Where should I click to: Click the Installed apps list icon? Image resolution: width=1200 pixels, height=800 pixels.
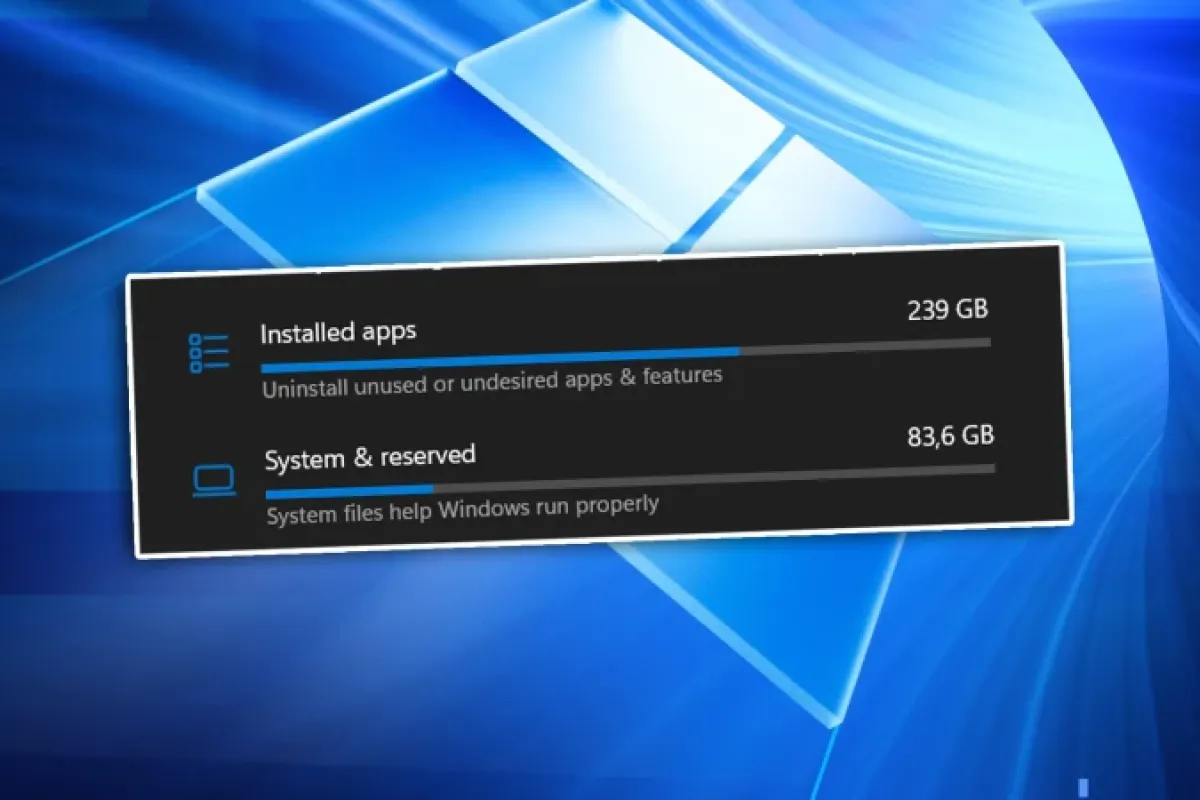pos(209,354)
